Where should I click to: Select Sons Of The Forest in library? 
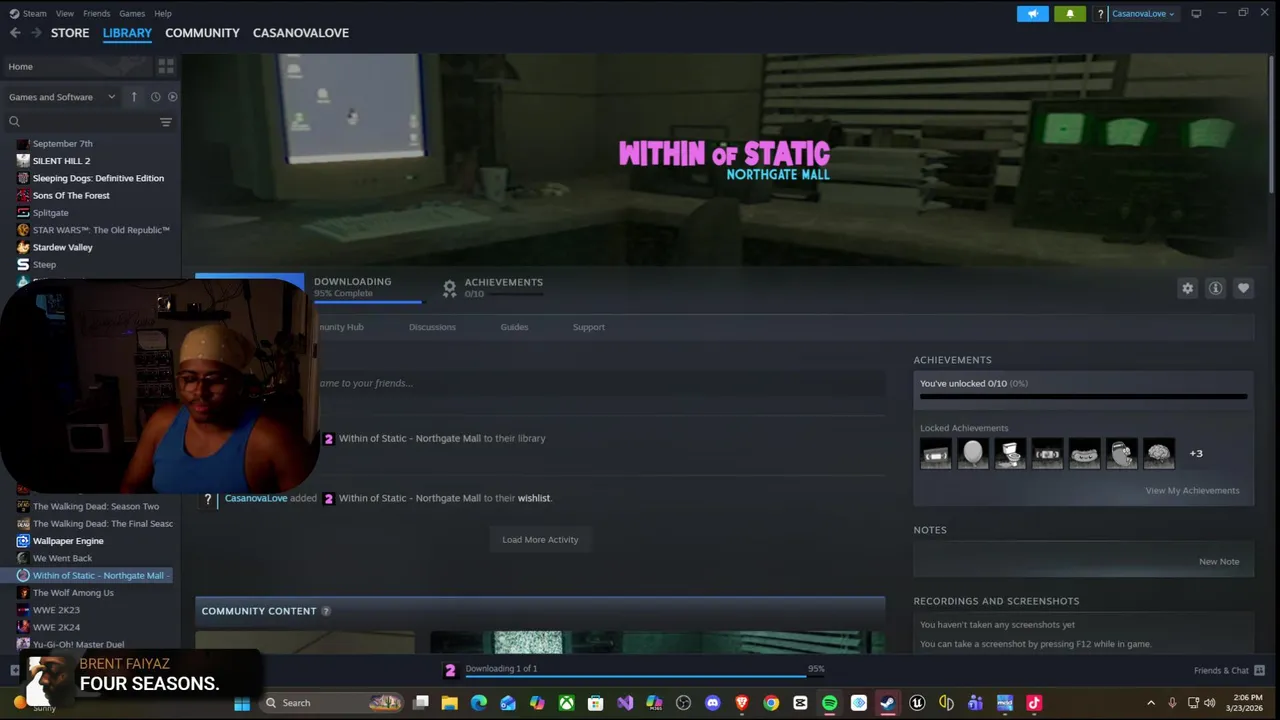pyautogui.click(x=71, y=196)
